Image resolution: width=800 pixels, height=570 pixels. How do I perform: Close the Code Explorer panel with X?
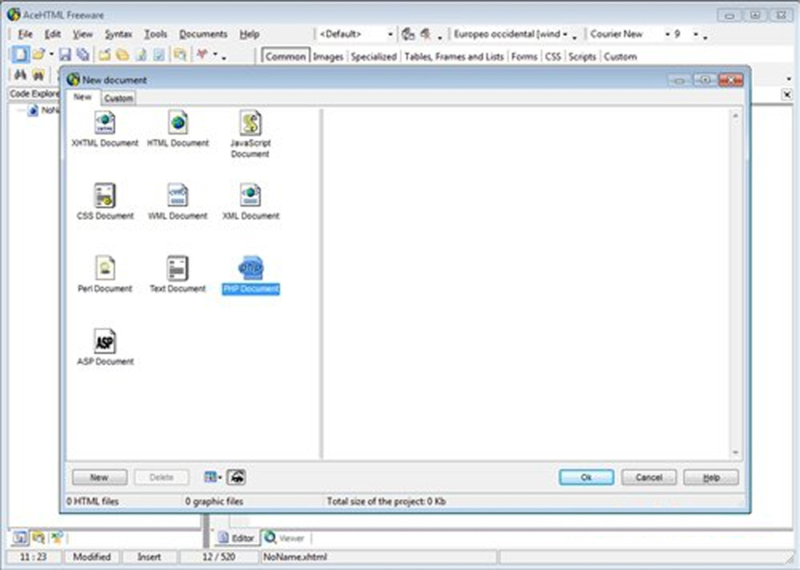pyautogui.click(x=787, y=94)
